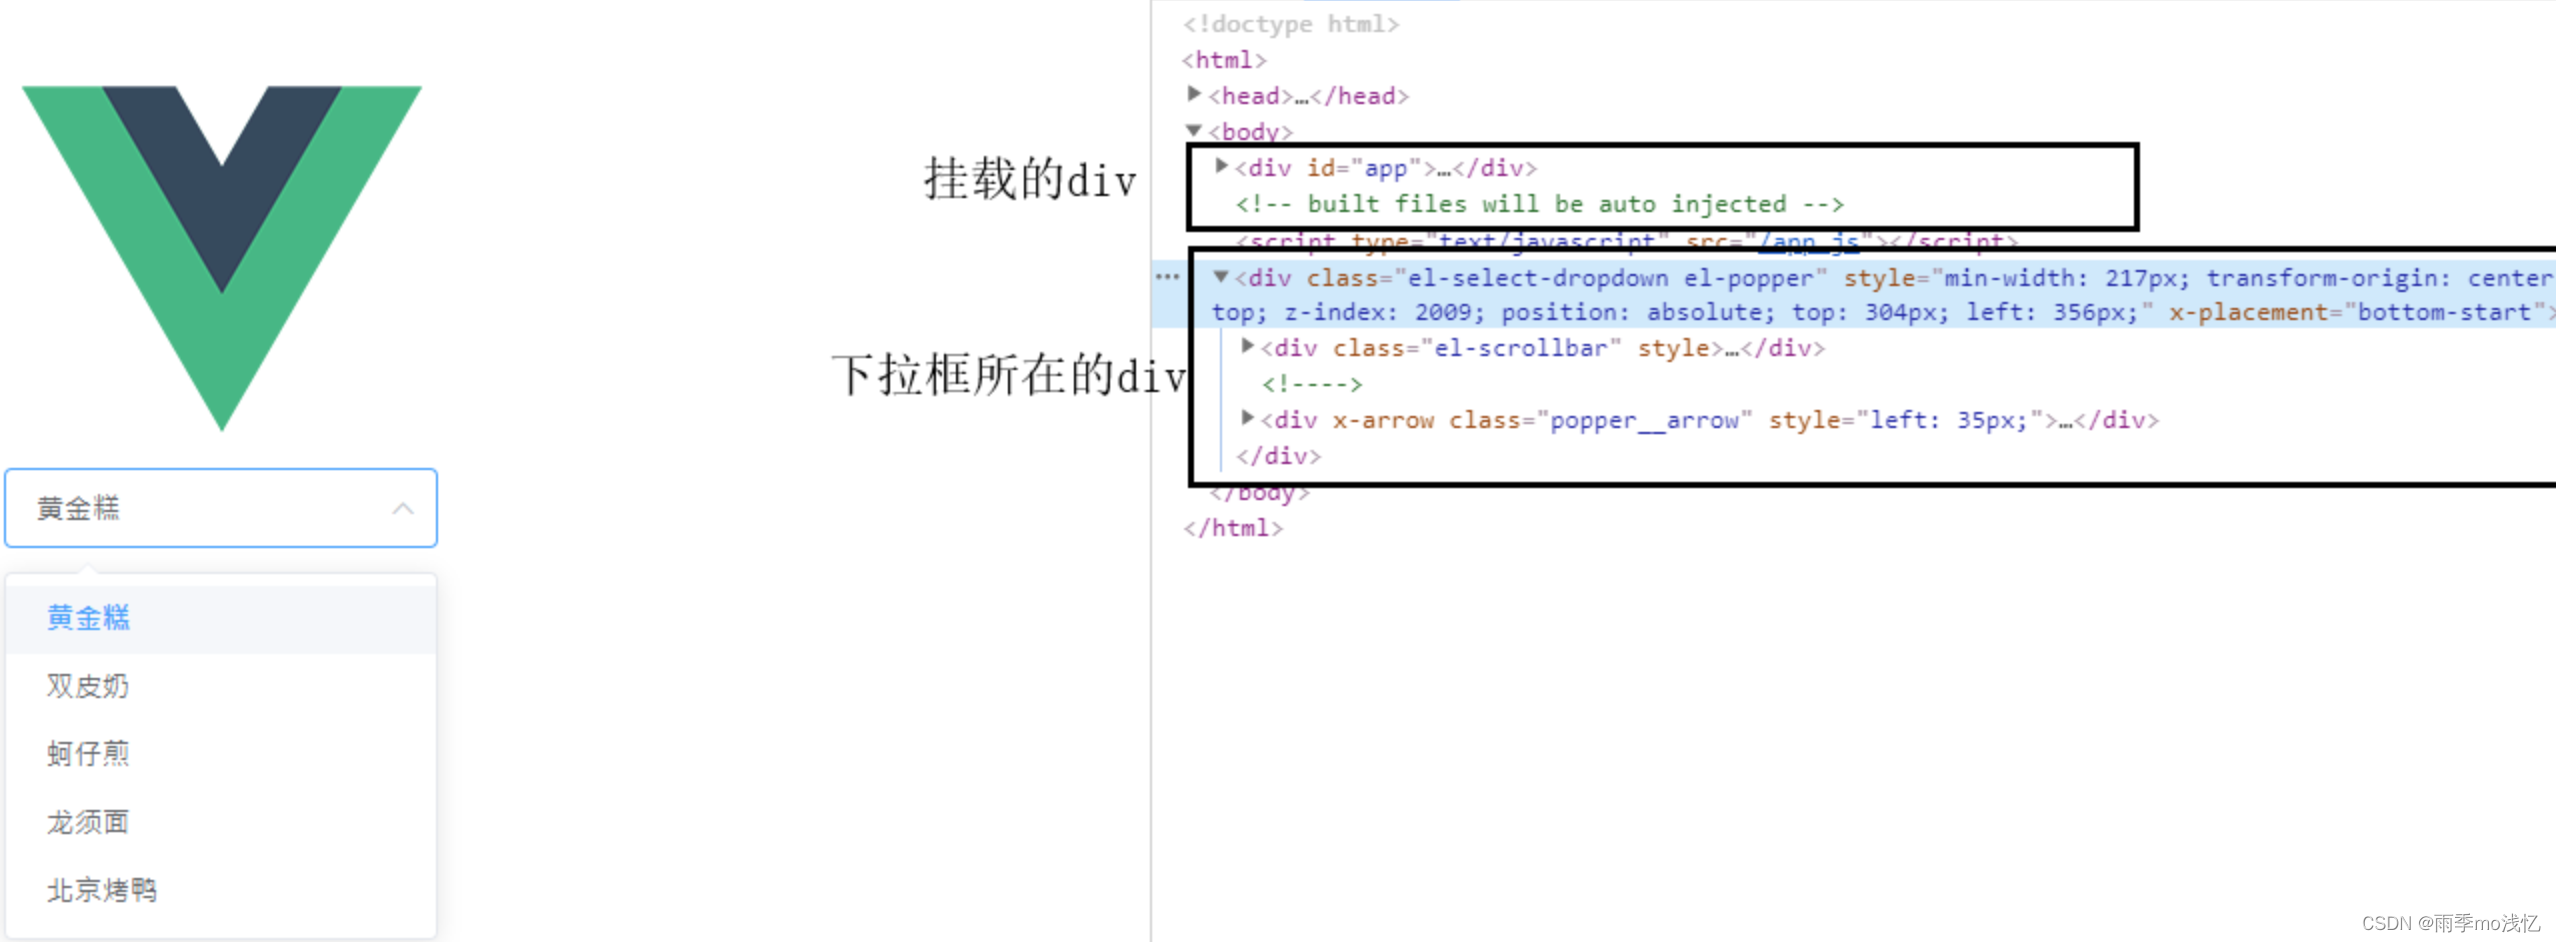Collapse the select using the chevron arrow

tap(403, 508)
